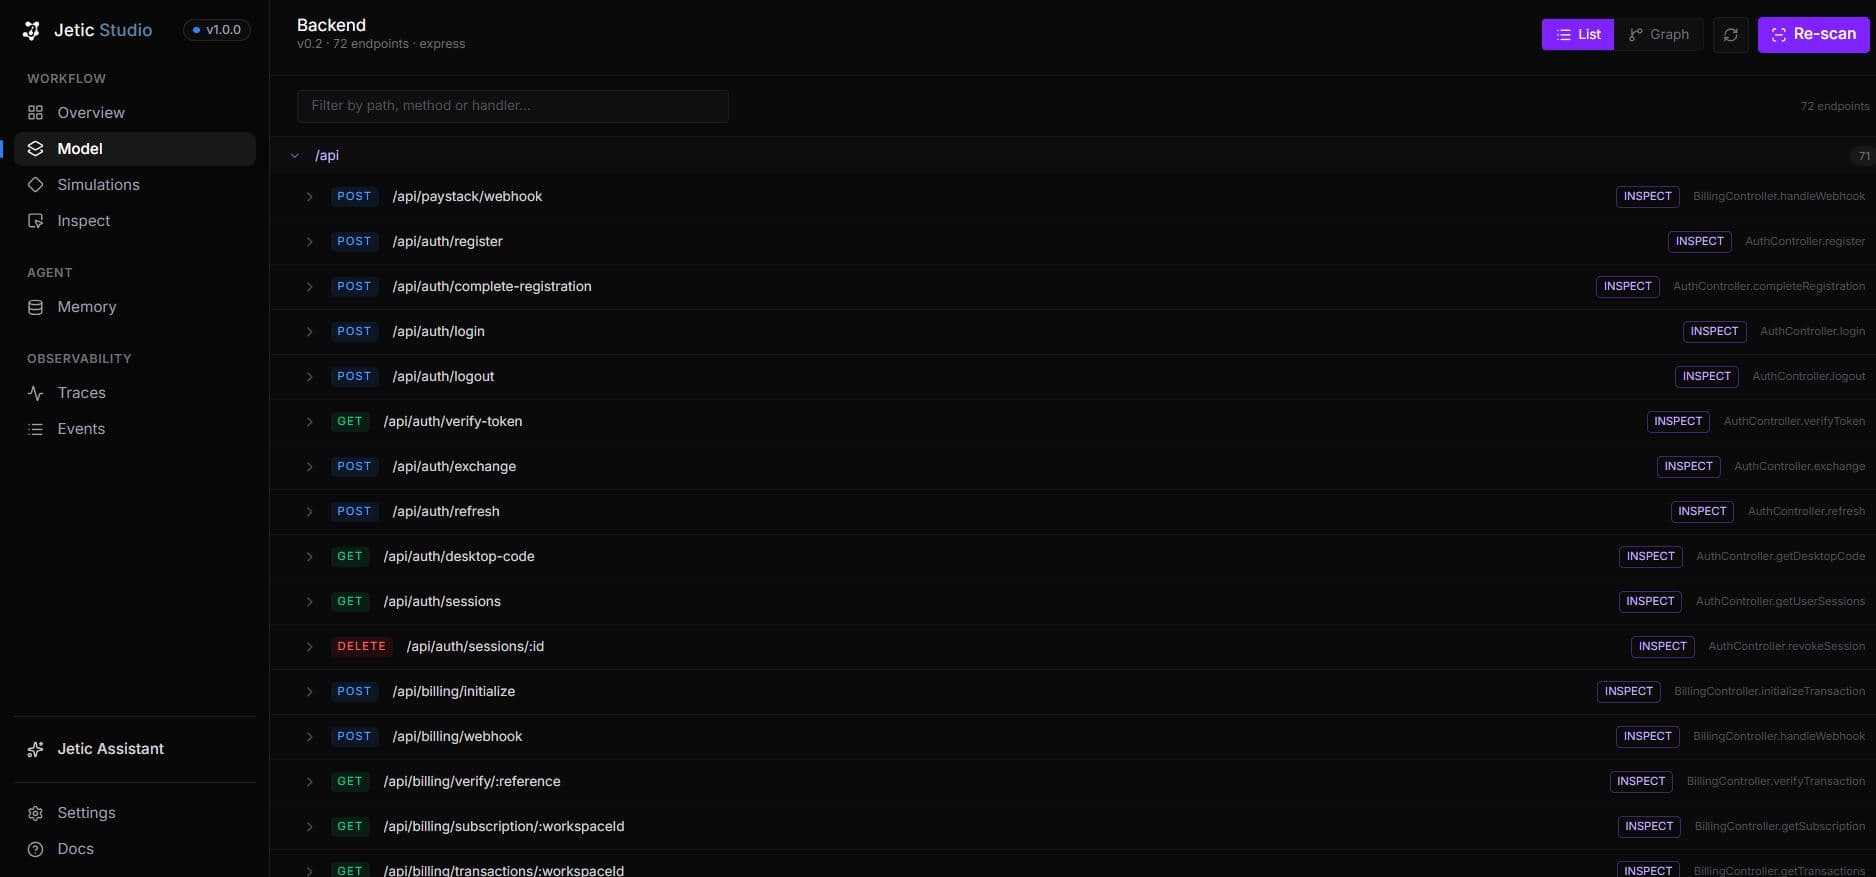Expand the /api/auth/register endpoint row
1876x877 pixels.
[310, 242]
